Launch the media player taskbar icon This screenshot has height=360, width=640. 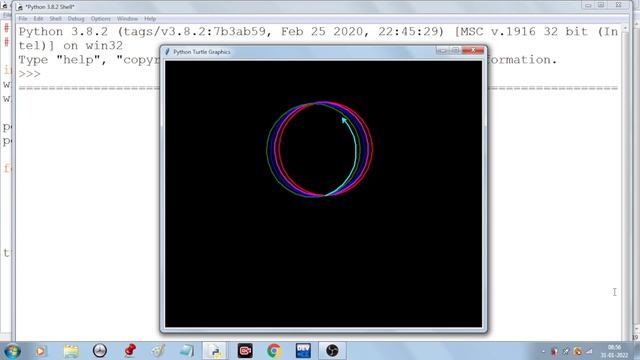pyautogui.click(x=40, y=351)
